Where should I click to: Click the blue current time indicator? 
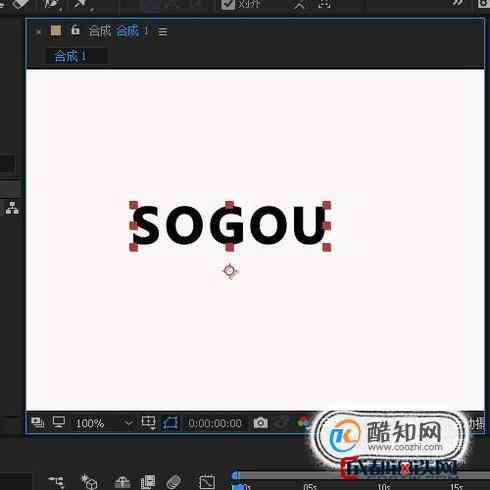pos(239,487)
